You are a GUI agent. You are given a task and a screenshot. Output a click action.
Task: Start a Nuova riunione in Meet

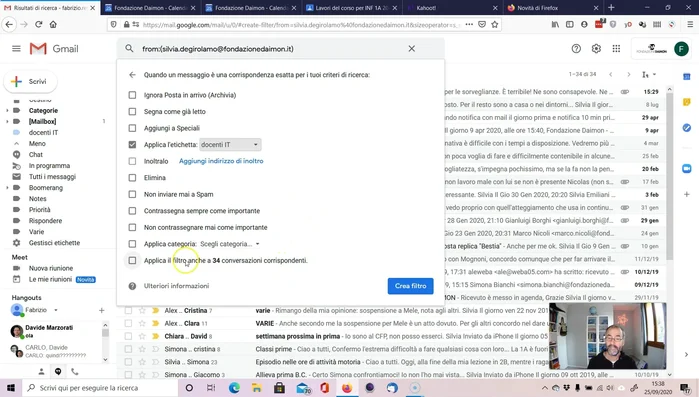pos(51,268)
